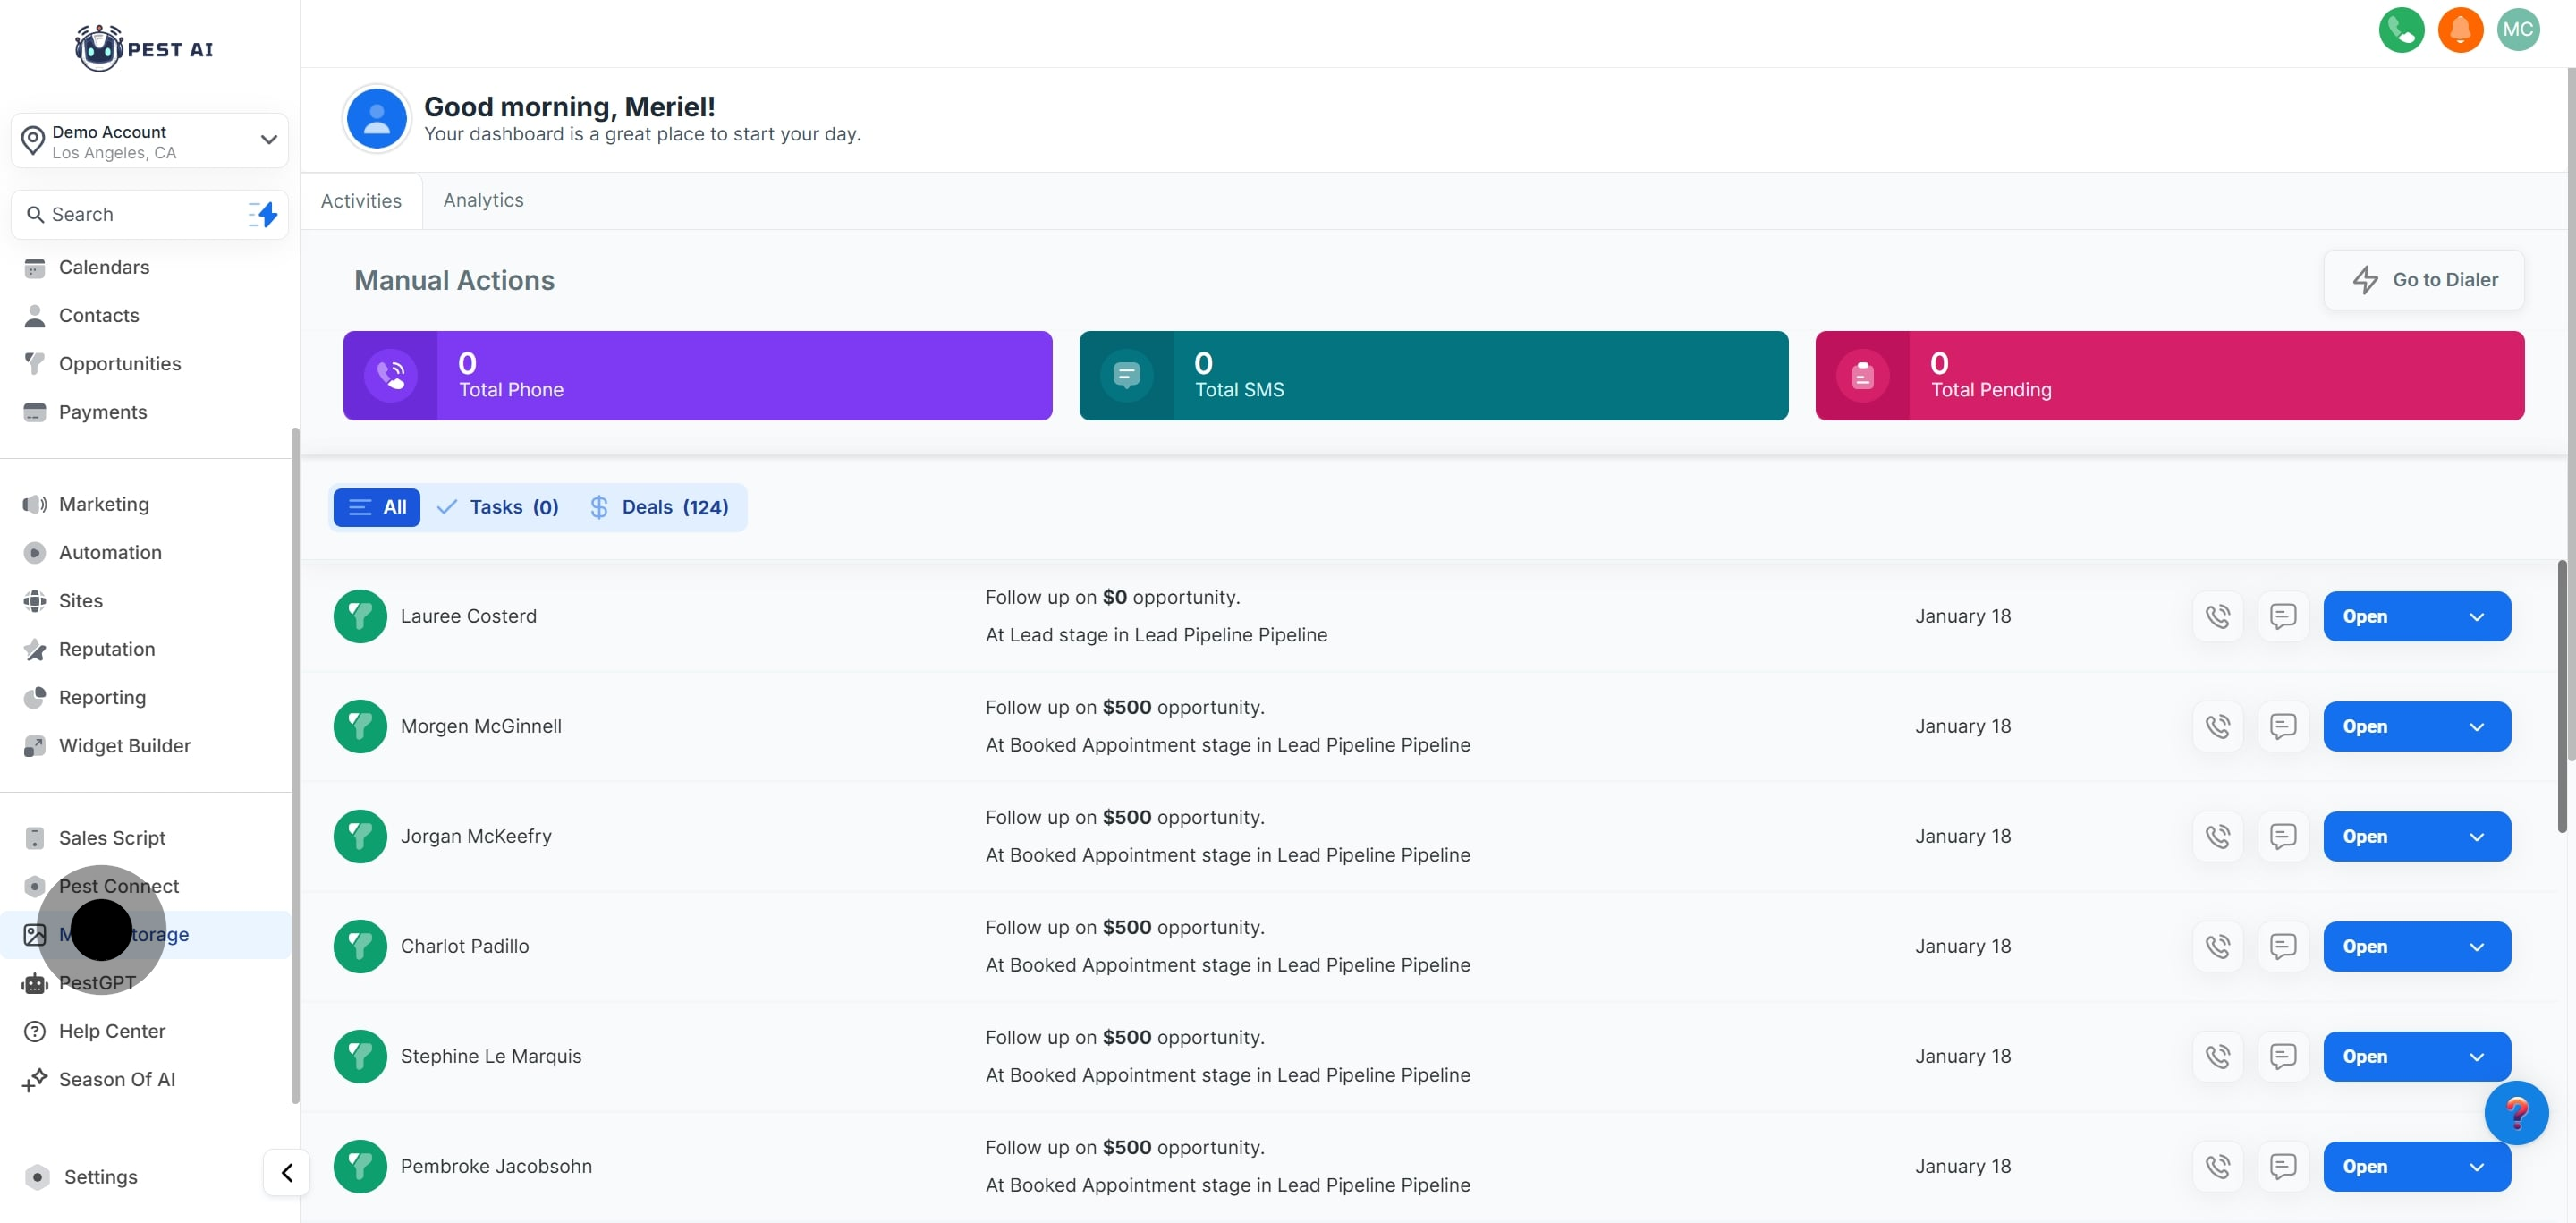Click the message icon for Morgen McGinnell
The height and width of the screenshot is (1223, 2576).
click(x=2282, y=726)
